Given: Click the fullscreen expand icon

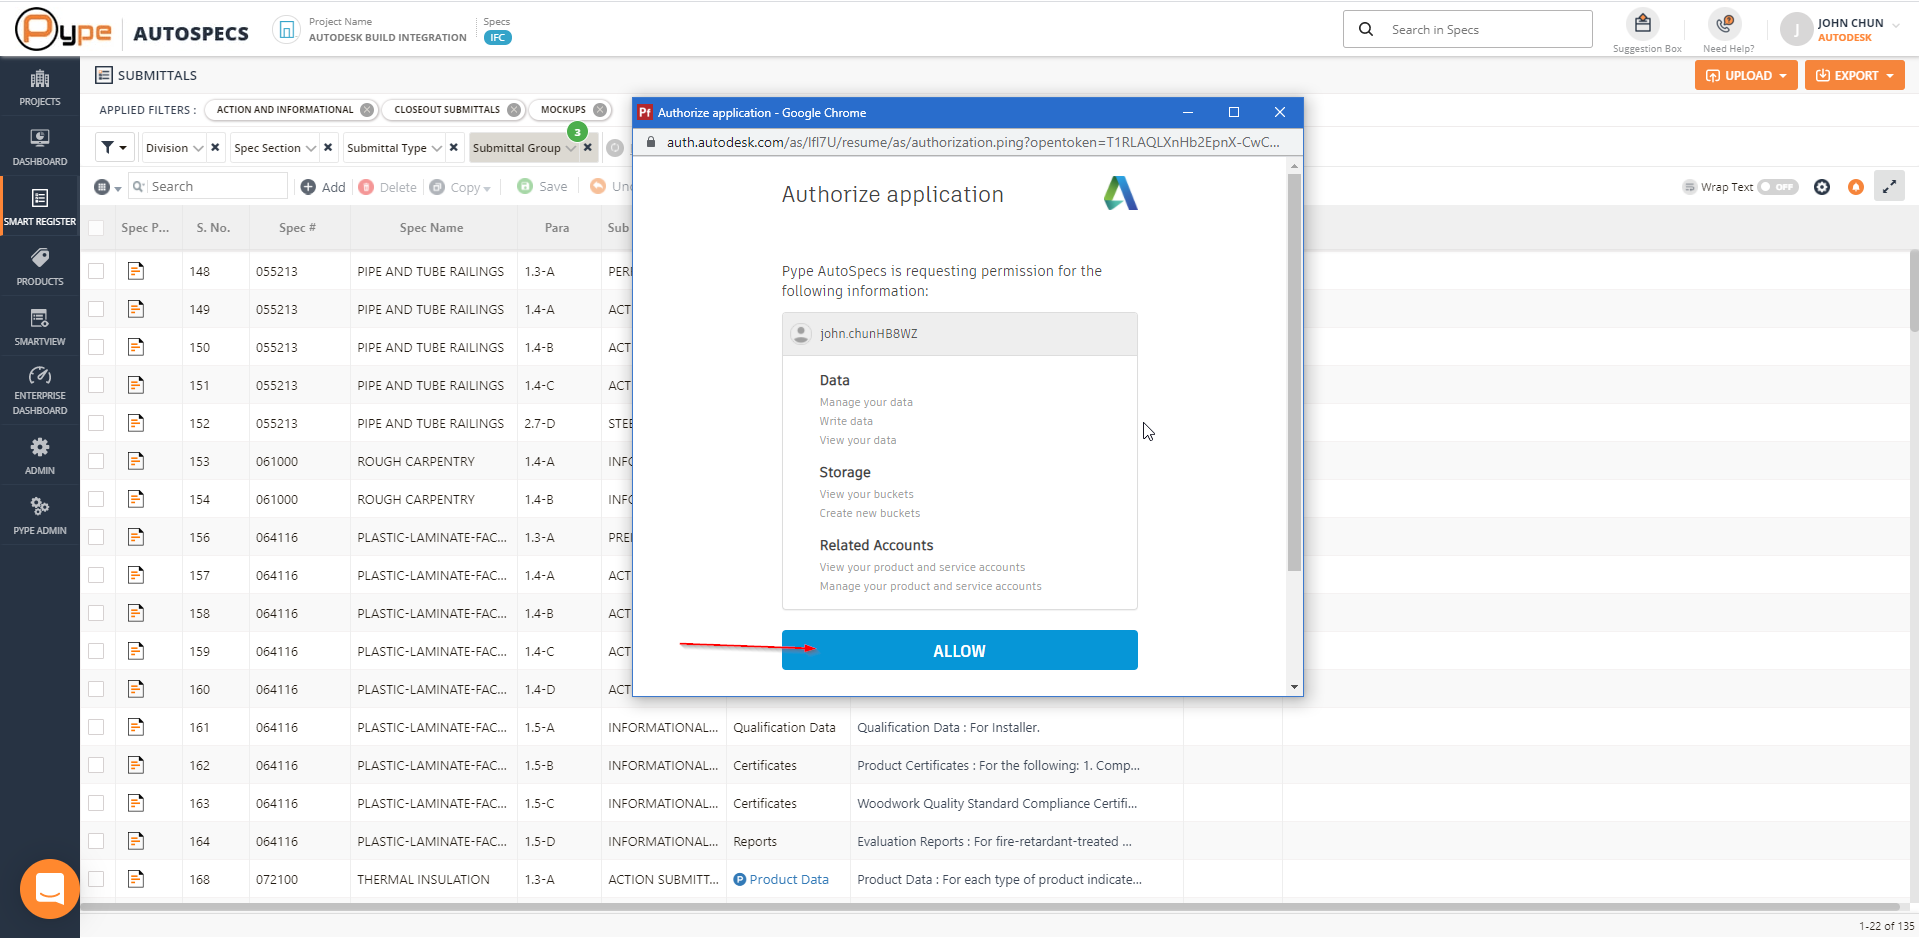Looking at the screenshot, I should tap(1889, 187).
